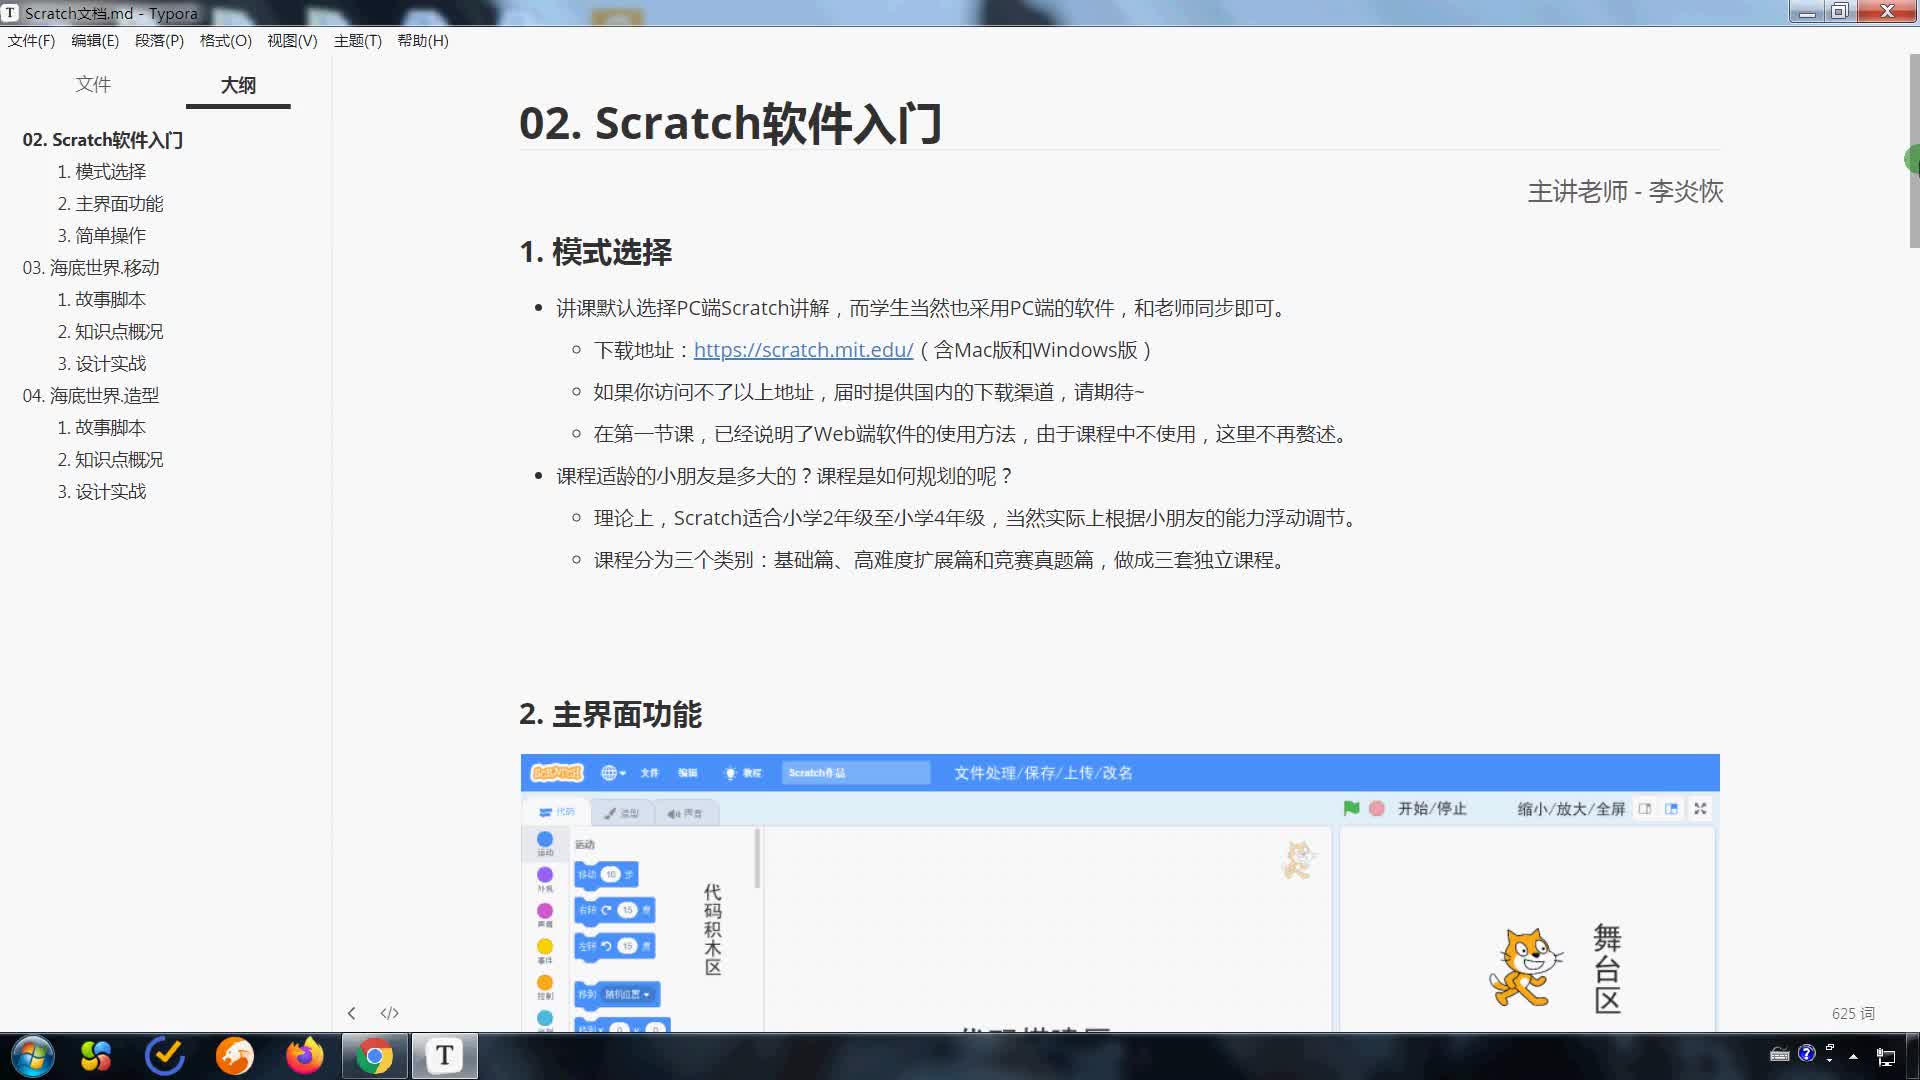Go to 3. 设计实战 under 04. 海底世界.造型
The height and width of the screenshot is (1080, 1920).
pyautogui.click(x=102, y=492)
